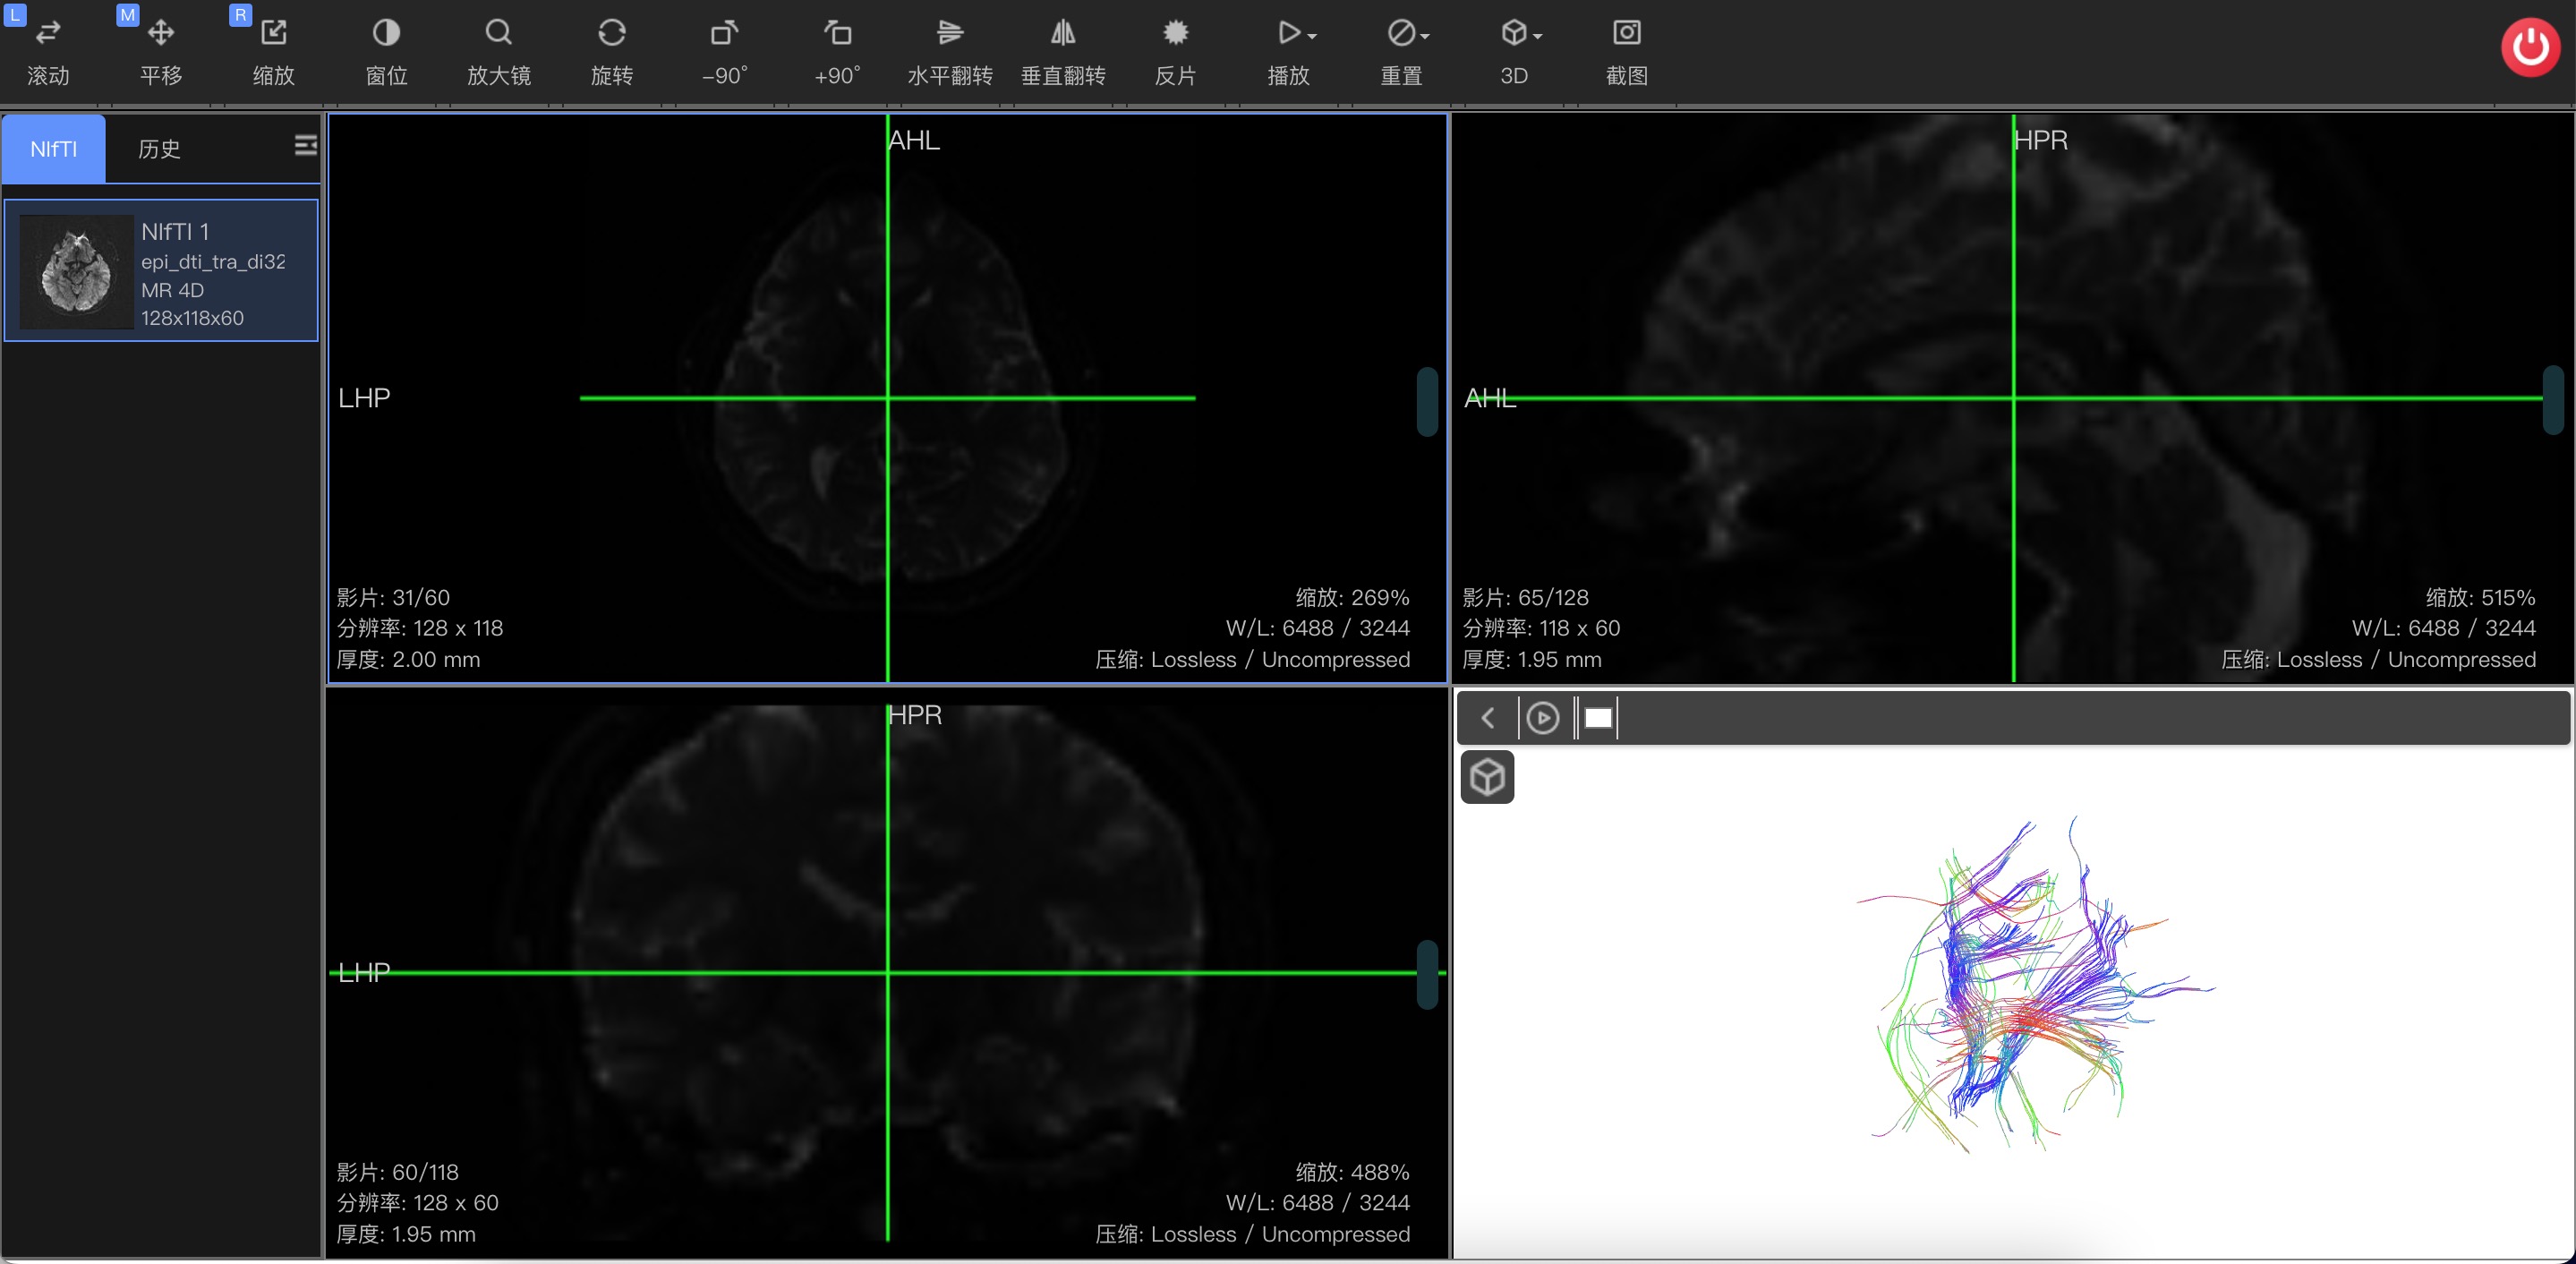Apply 垂直翻转 vertical flip

pyautogui.click(x=1063, y=52)
